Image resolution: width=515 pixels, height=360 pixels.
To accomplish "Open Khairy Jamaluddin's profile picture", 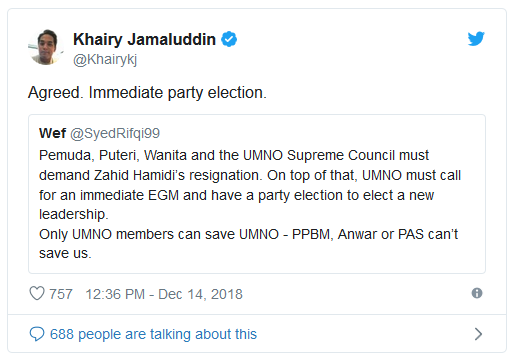I will click(46, 47).
